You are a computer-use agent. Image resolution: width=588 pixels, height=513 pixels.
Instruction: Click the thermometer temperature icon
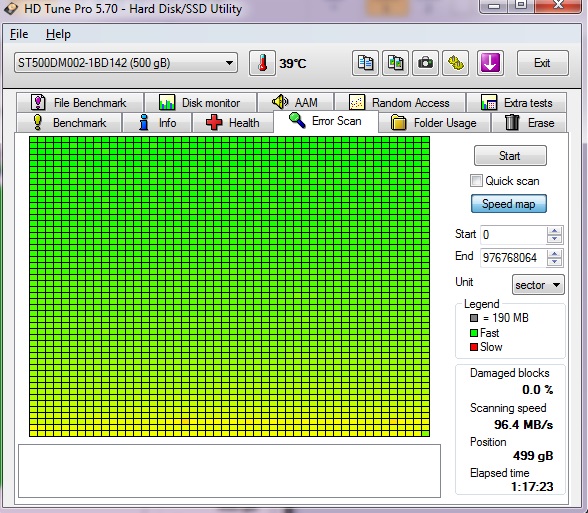(262, 63)
